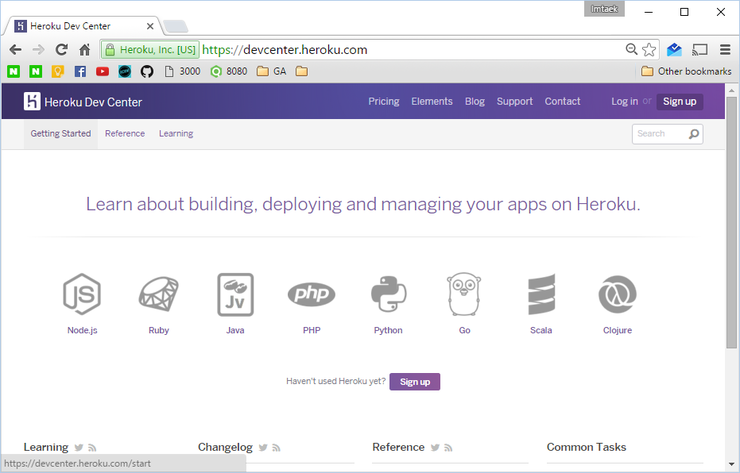The width and height of the screenshot is (740, 473).
Task: Click the search magnifier icon in site search
Action: (694, 134)
